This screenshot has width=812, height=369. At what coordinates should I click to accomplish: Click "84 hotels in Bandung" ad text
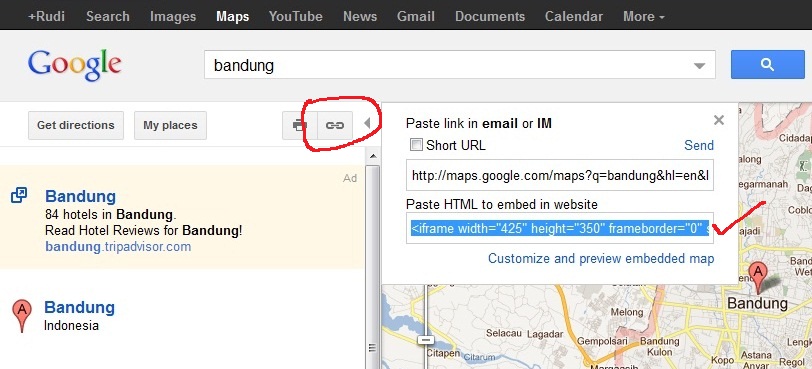110,214
